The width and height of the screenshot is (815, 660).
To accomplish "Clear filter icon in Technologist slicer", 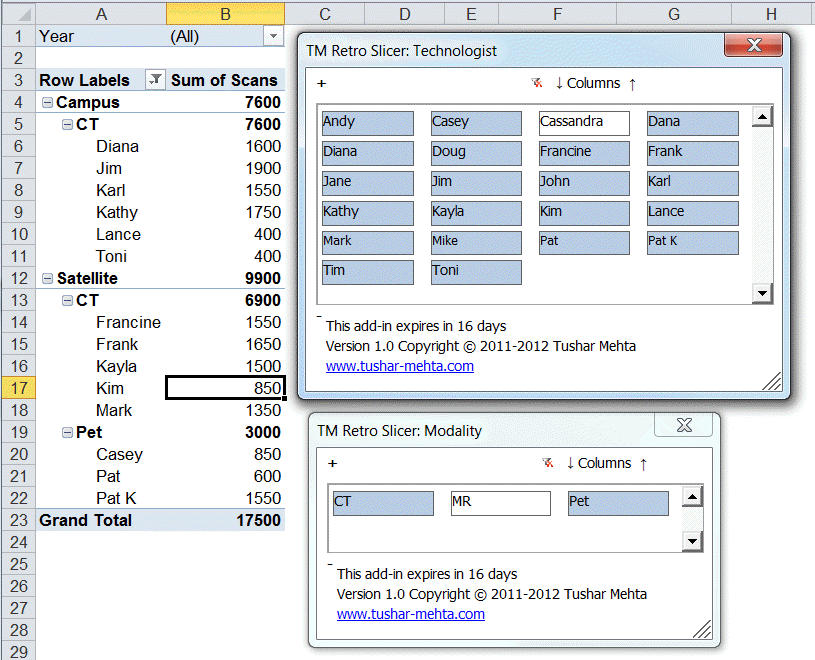I will point(536,83).
